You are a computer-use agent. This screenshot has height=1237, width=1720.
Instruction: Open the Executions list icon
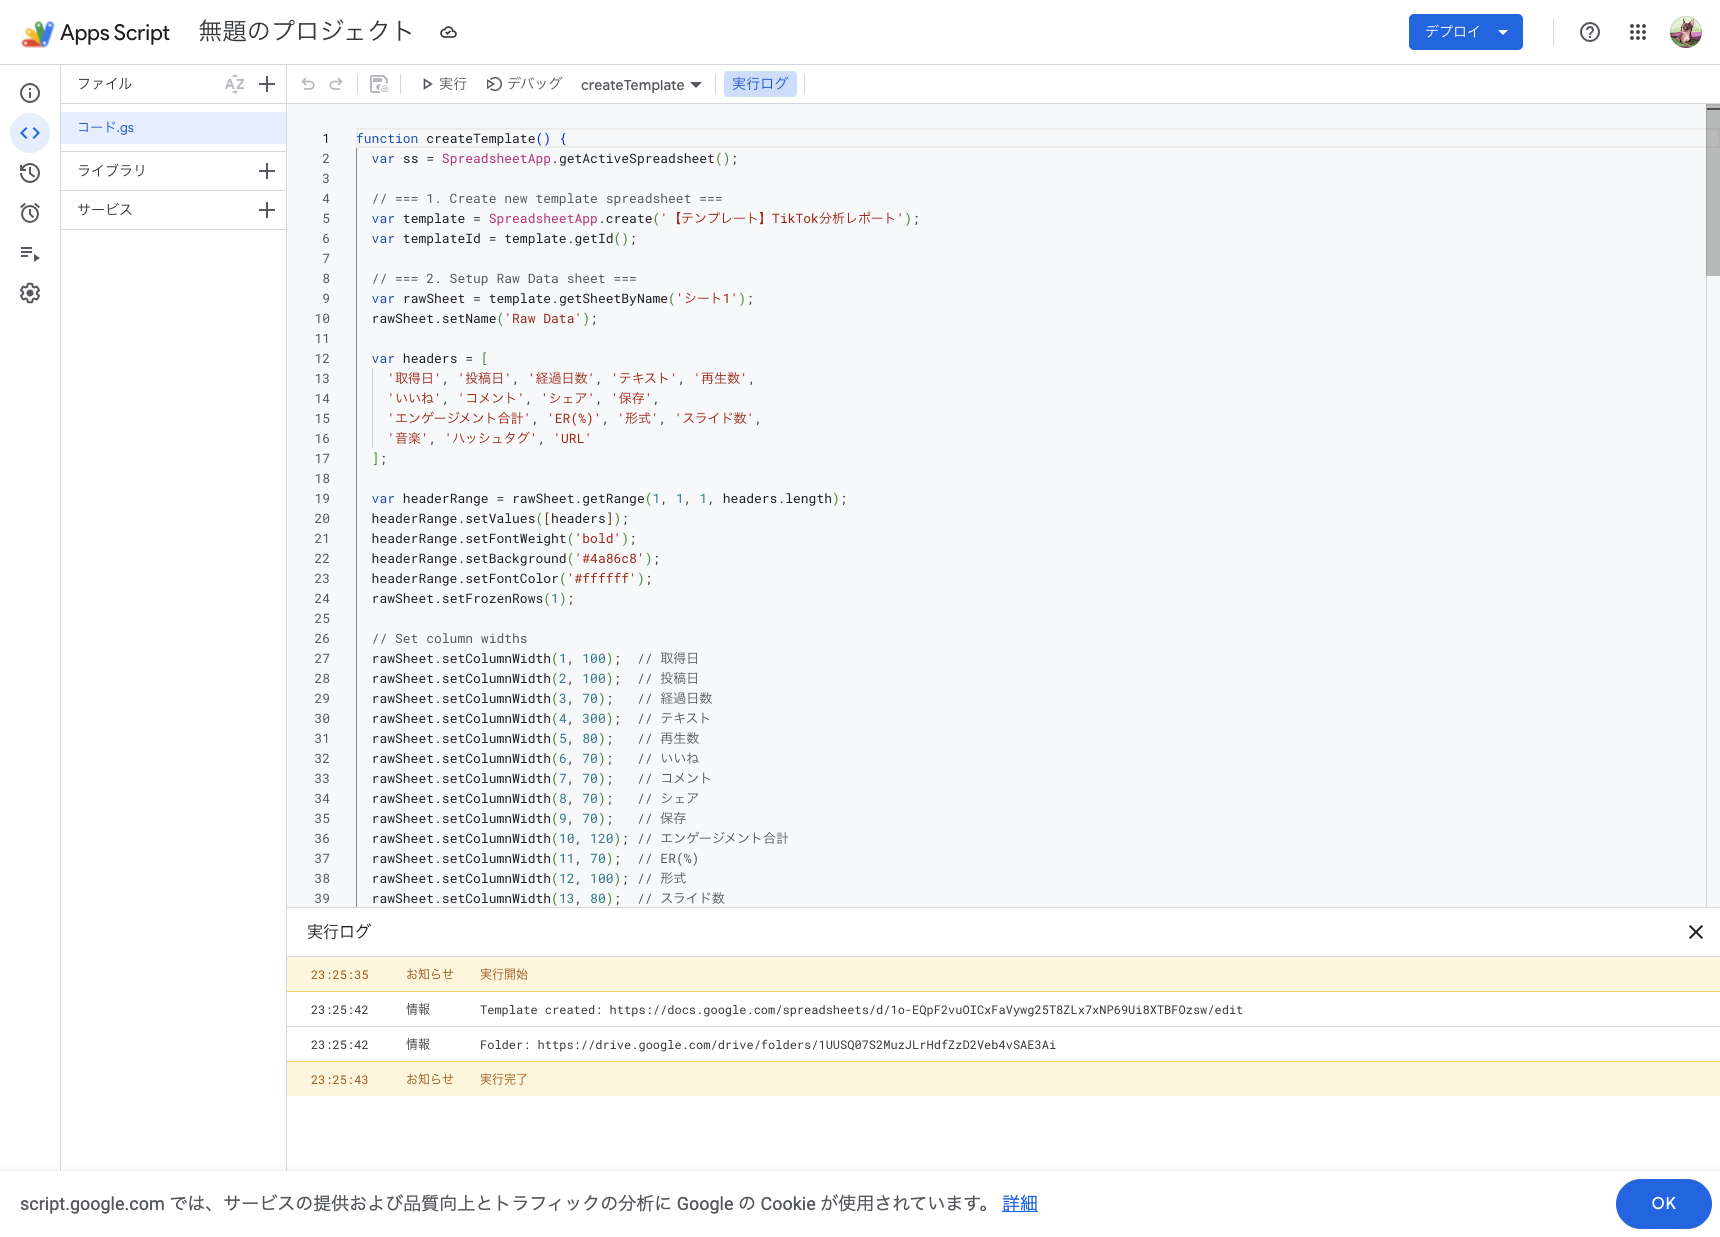30,254
